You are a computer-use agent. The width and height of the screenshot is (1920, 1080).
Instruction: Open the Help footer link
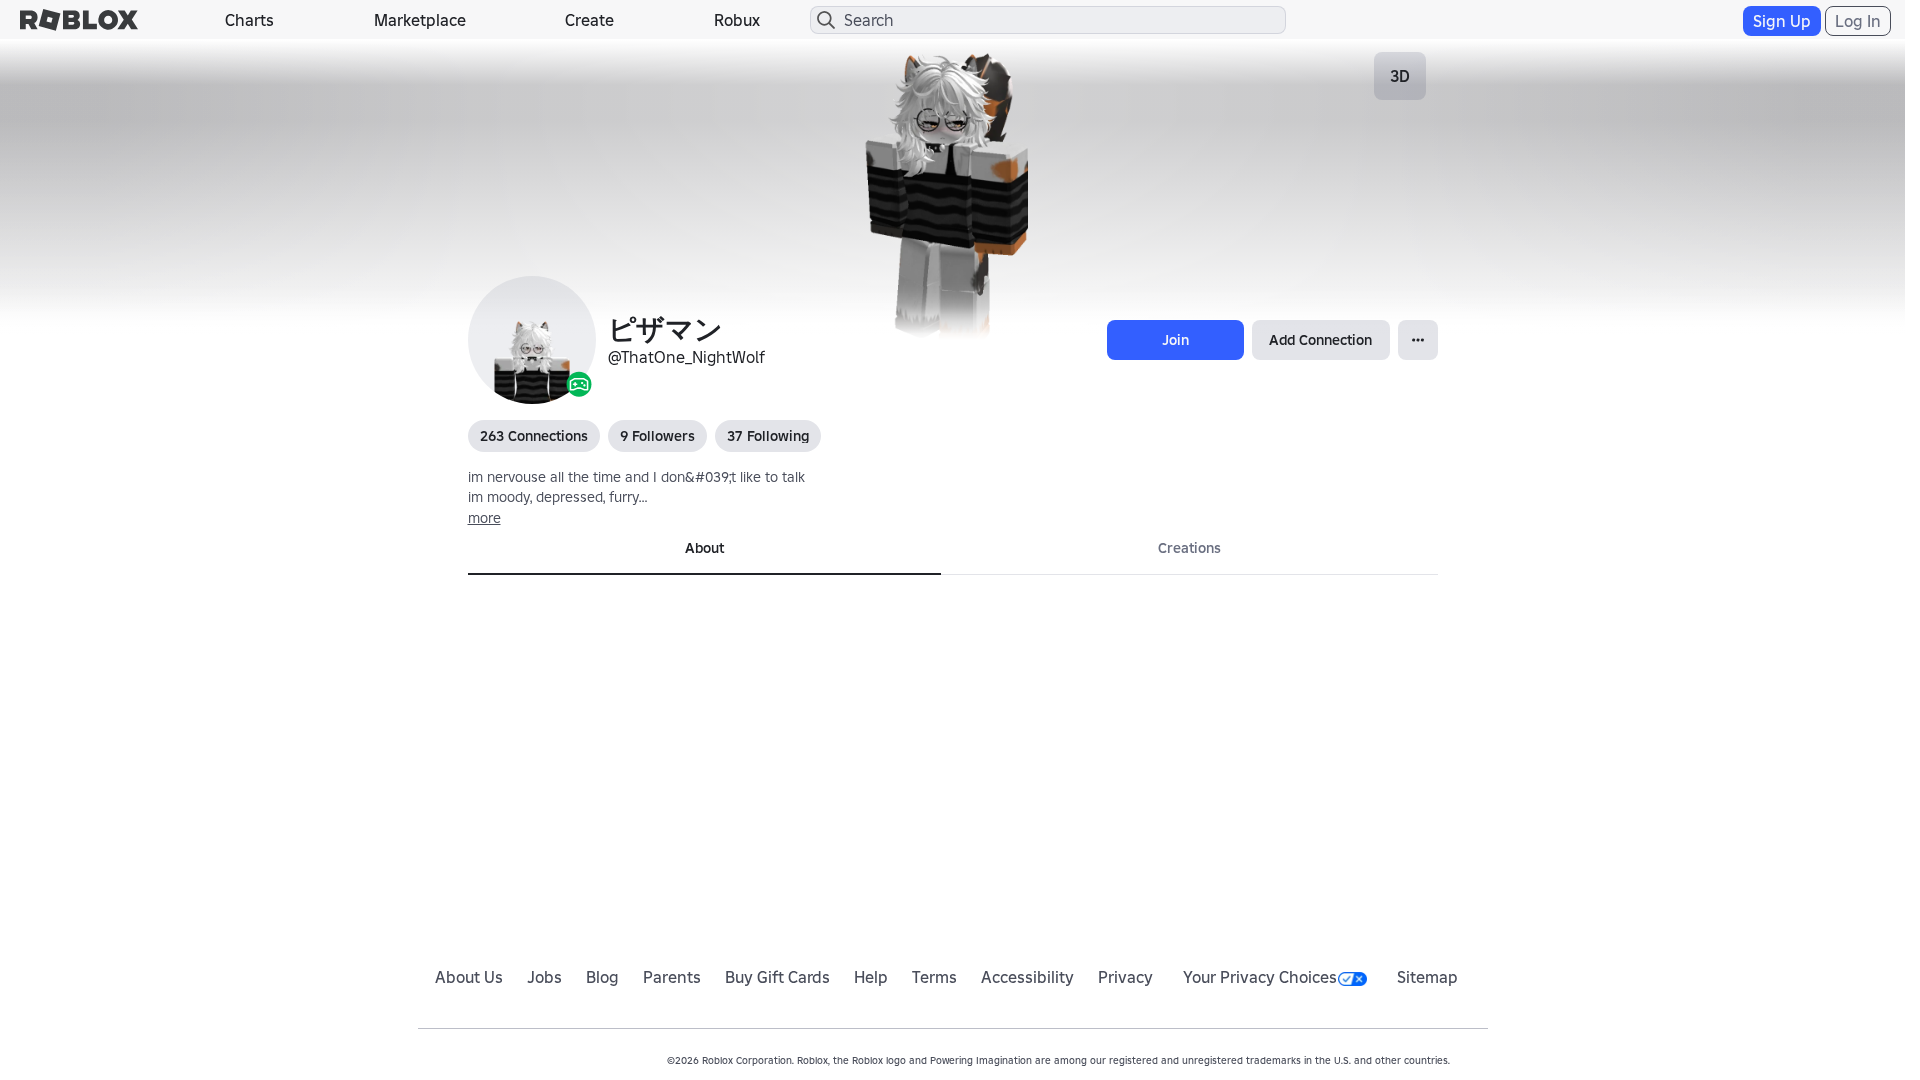pos(871,978)
